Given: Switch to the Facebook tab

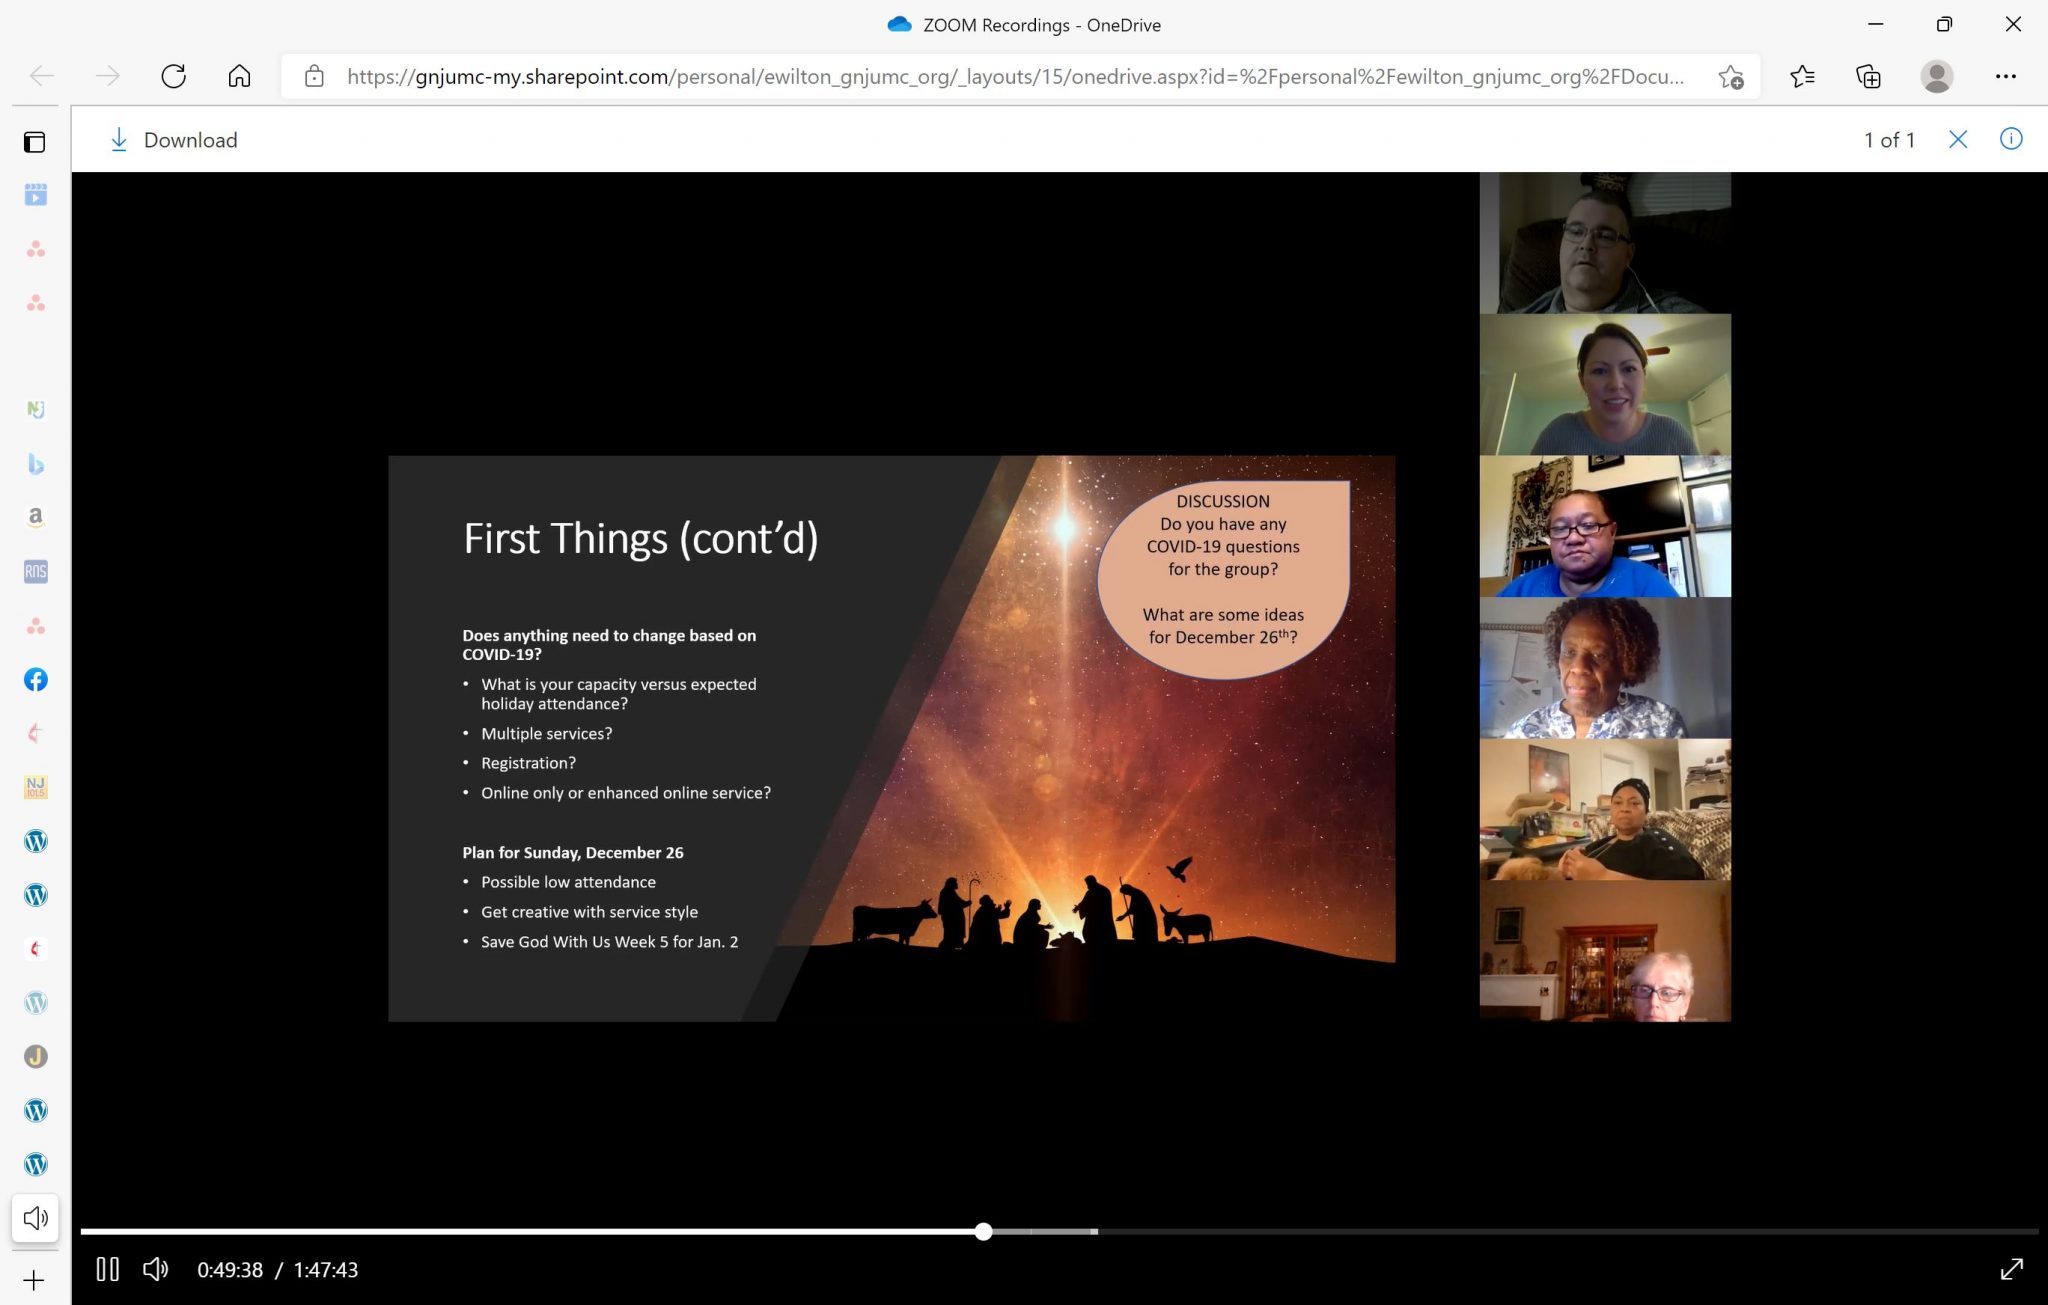Looking at the screenshot, I should coord(35,680).
